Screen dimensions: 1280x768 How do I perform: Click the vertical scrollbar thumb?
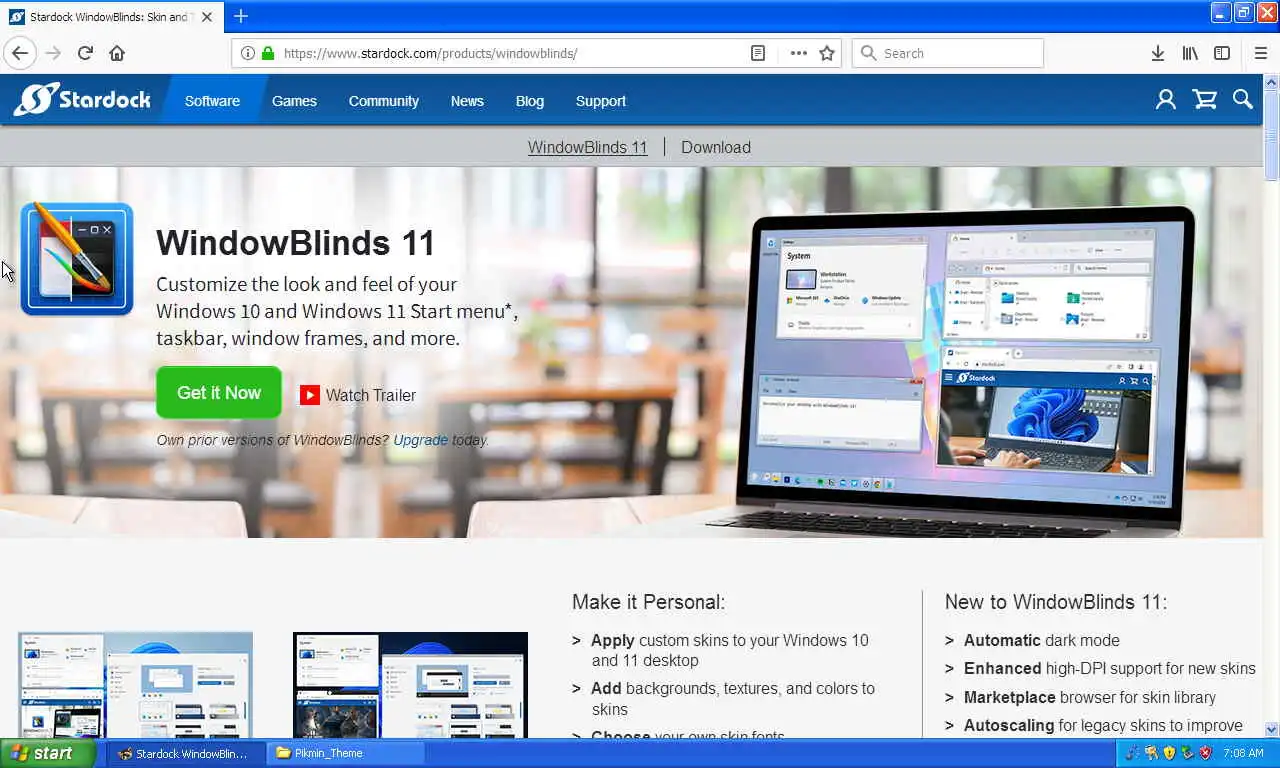(1272, 136)
